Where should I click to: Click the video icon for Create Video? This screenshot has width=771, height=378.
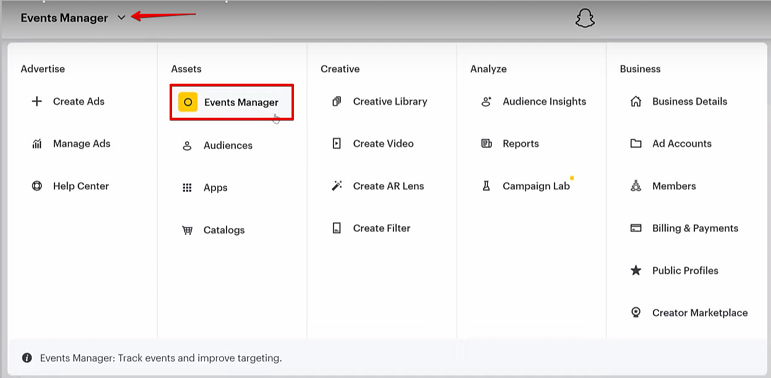coord(337,144)
